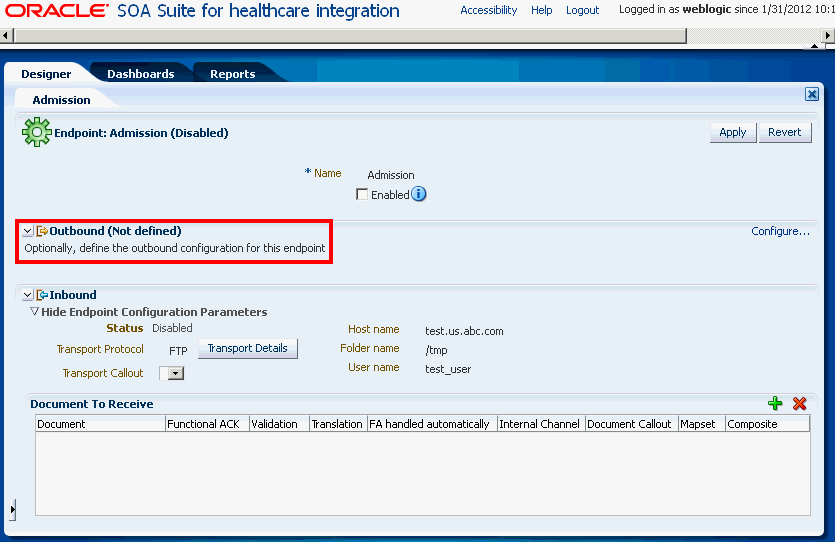Click the Status Disabled value

coord(172,328)
